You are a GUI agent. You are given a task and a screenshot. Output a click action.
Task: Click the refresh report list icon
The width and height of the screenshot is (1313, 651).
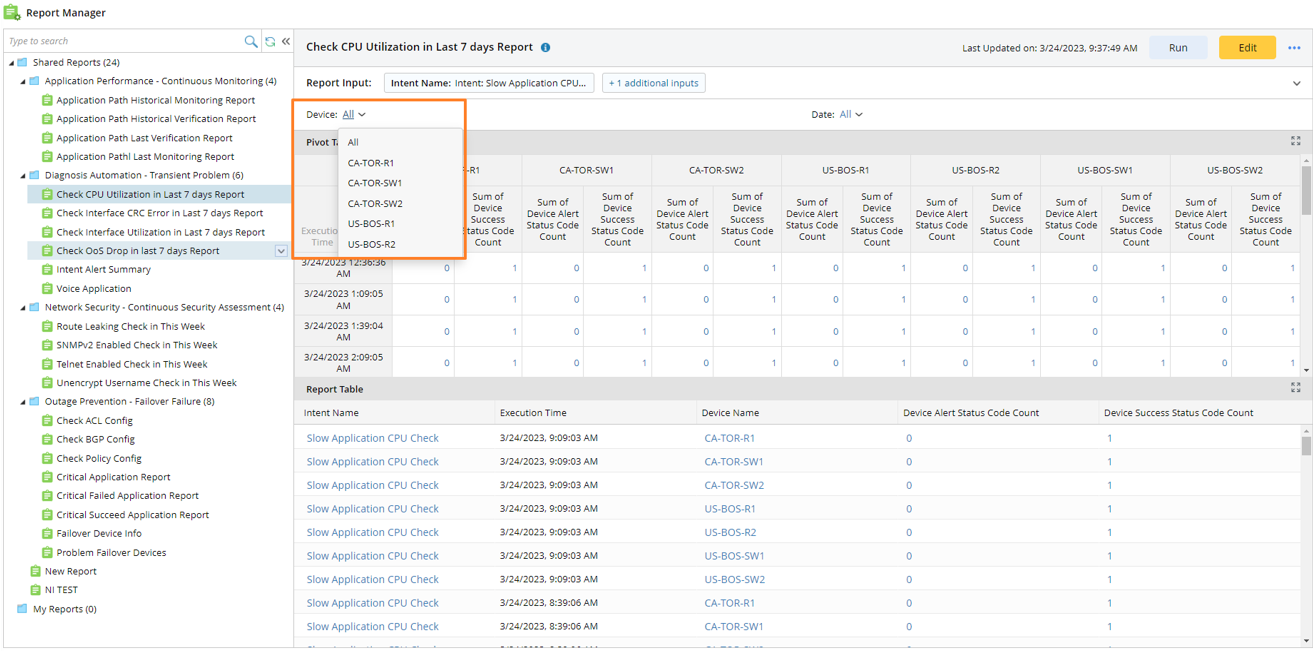269,41
